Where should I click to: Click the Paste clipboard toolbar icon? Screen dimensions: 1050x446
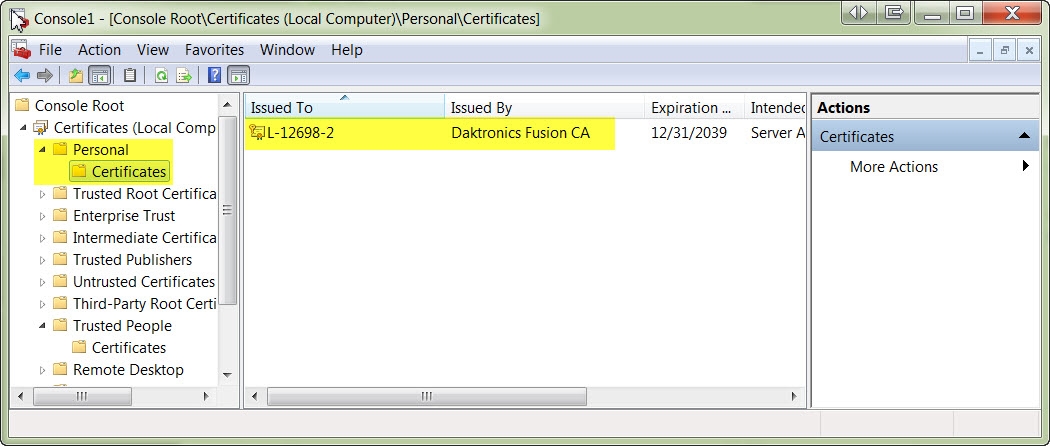[x=130, y=75]
